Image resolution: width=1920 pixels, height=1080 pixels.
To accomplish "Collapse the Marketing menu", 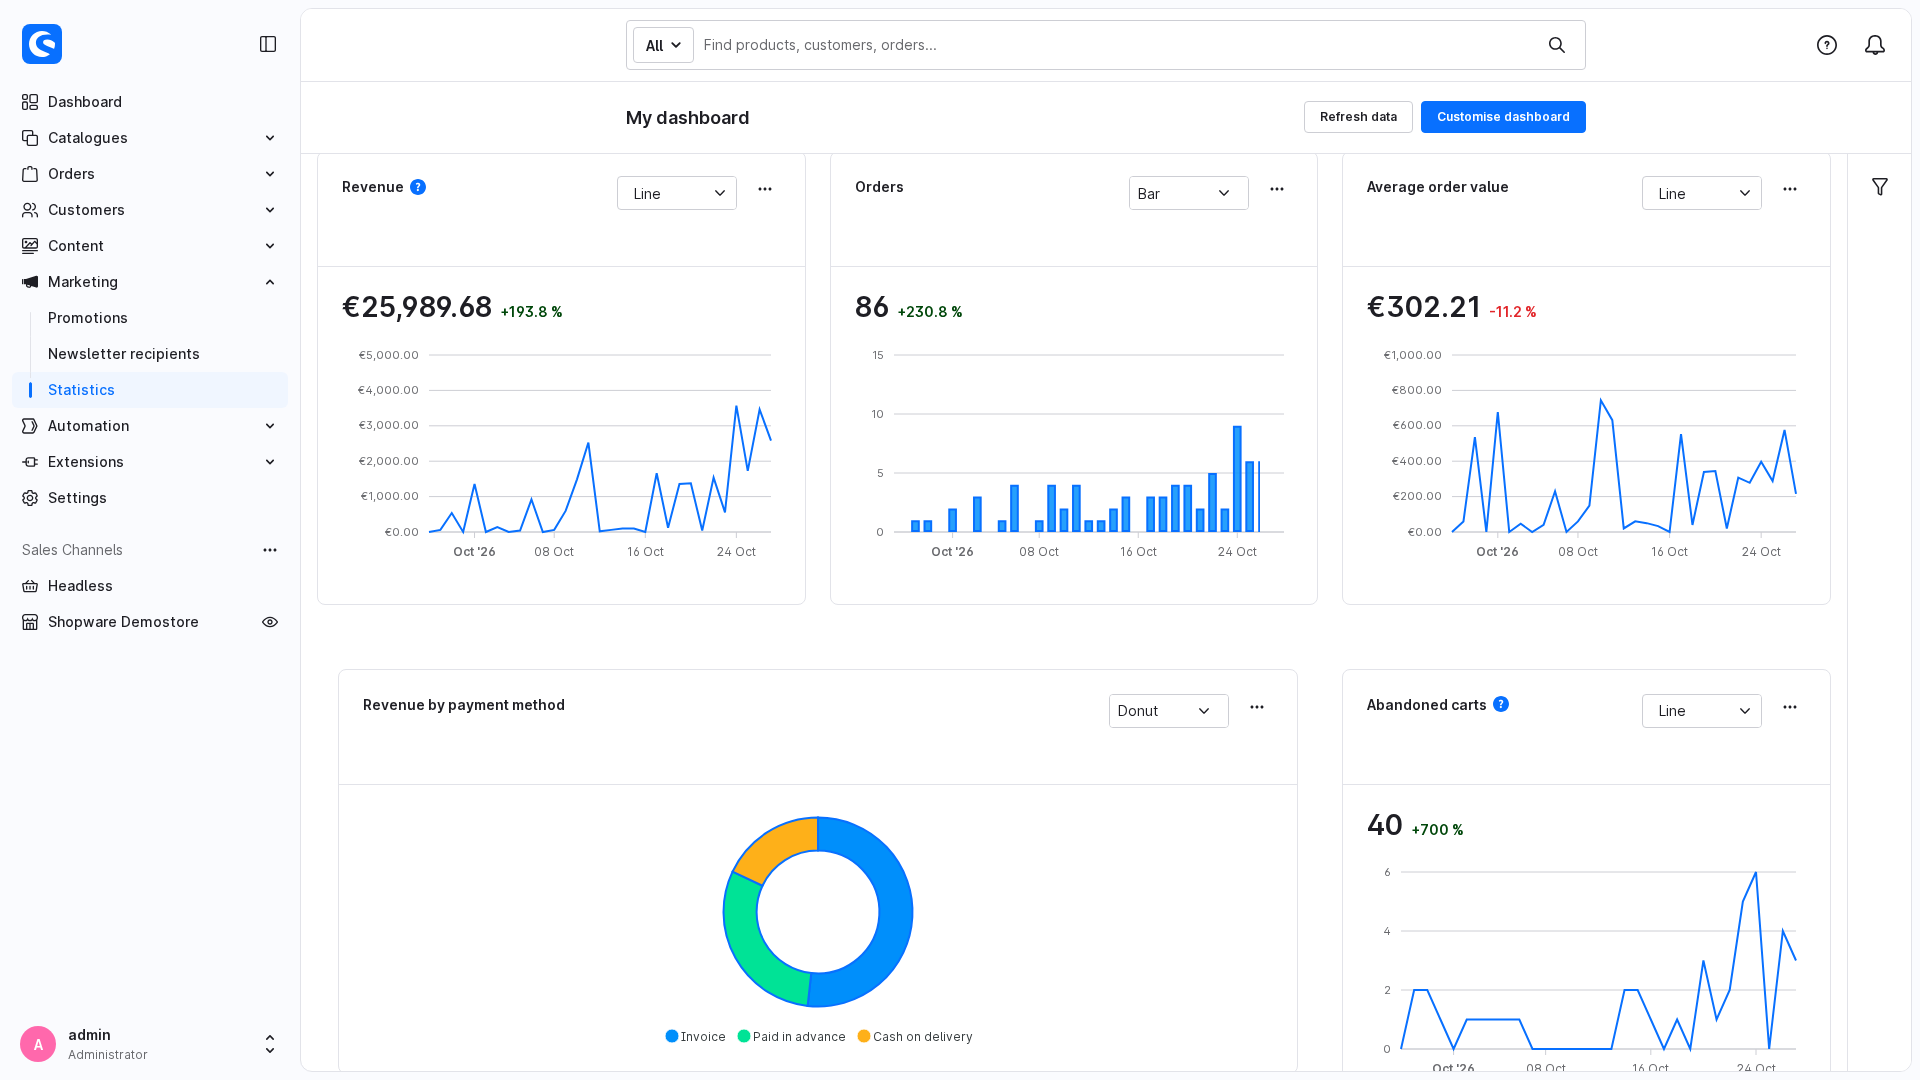I will click(x=150, y=282).
